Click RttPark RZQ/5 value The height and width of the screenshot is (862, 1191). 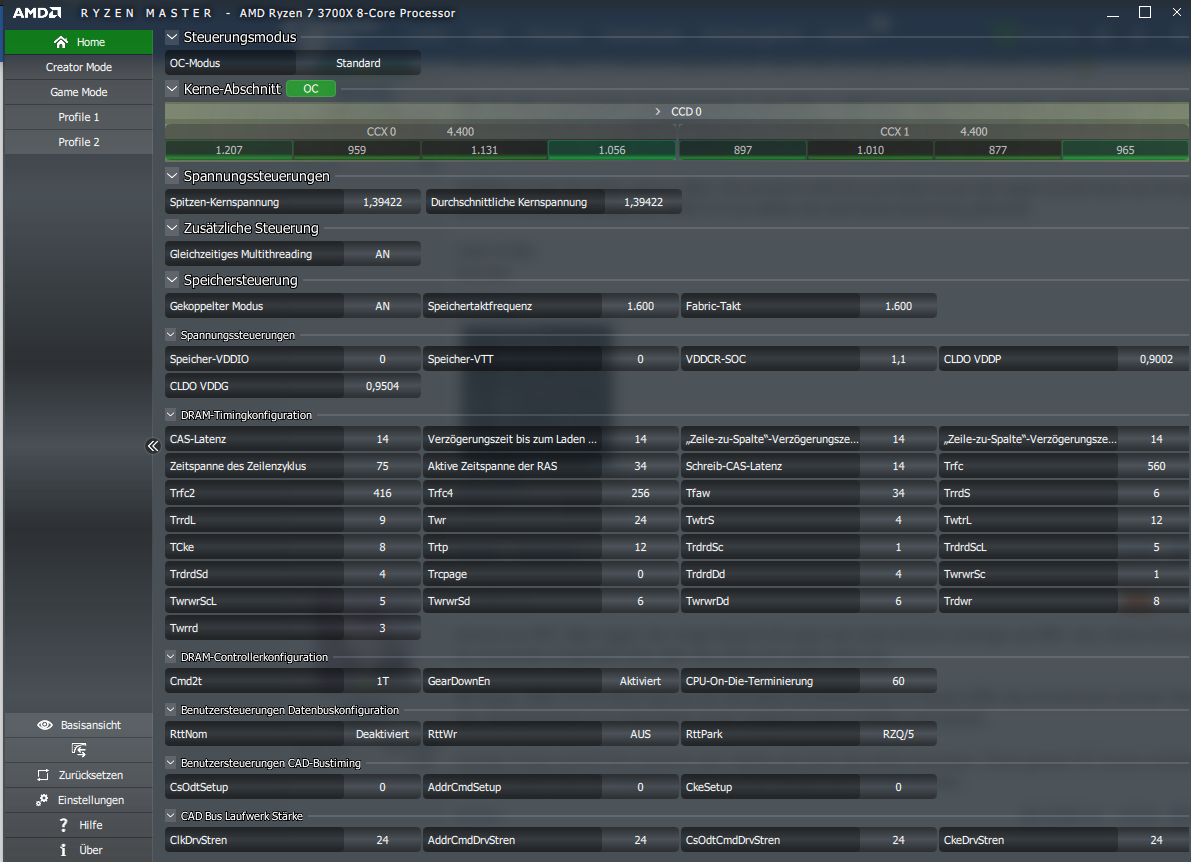(x=898, y=734)
